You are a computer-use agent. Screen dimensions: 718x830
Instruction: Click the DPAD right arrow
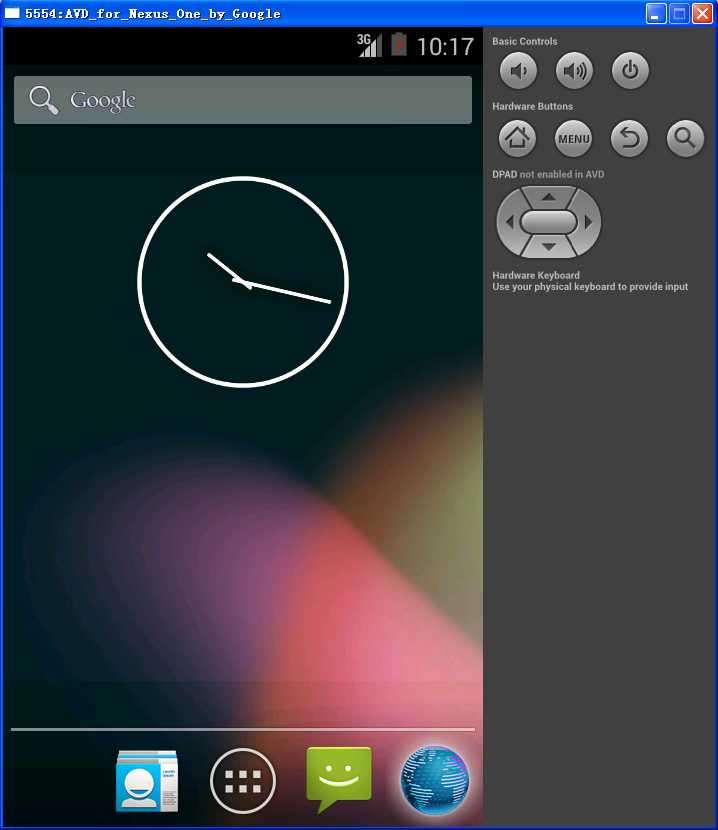click(x=588, y=222)
